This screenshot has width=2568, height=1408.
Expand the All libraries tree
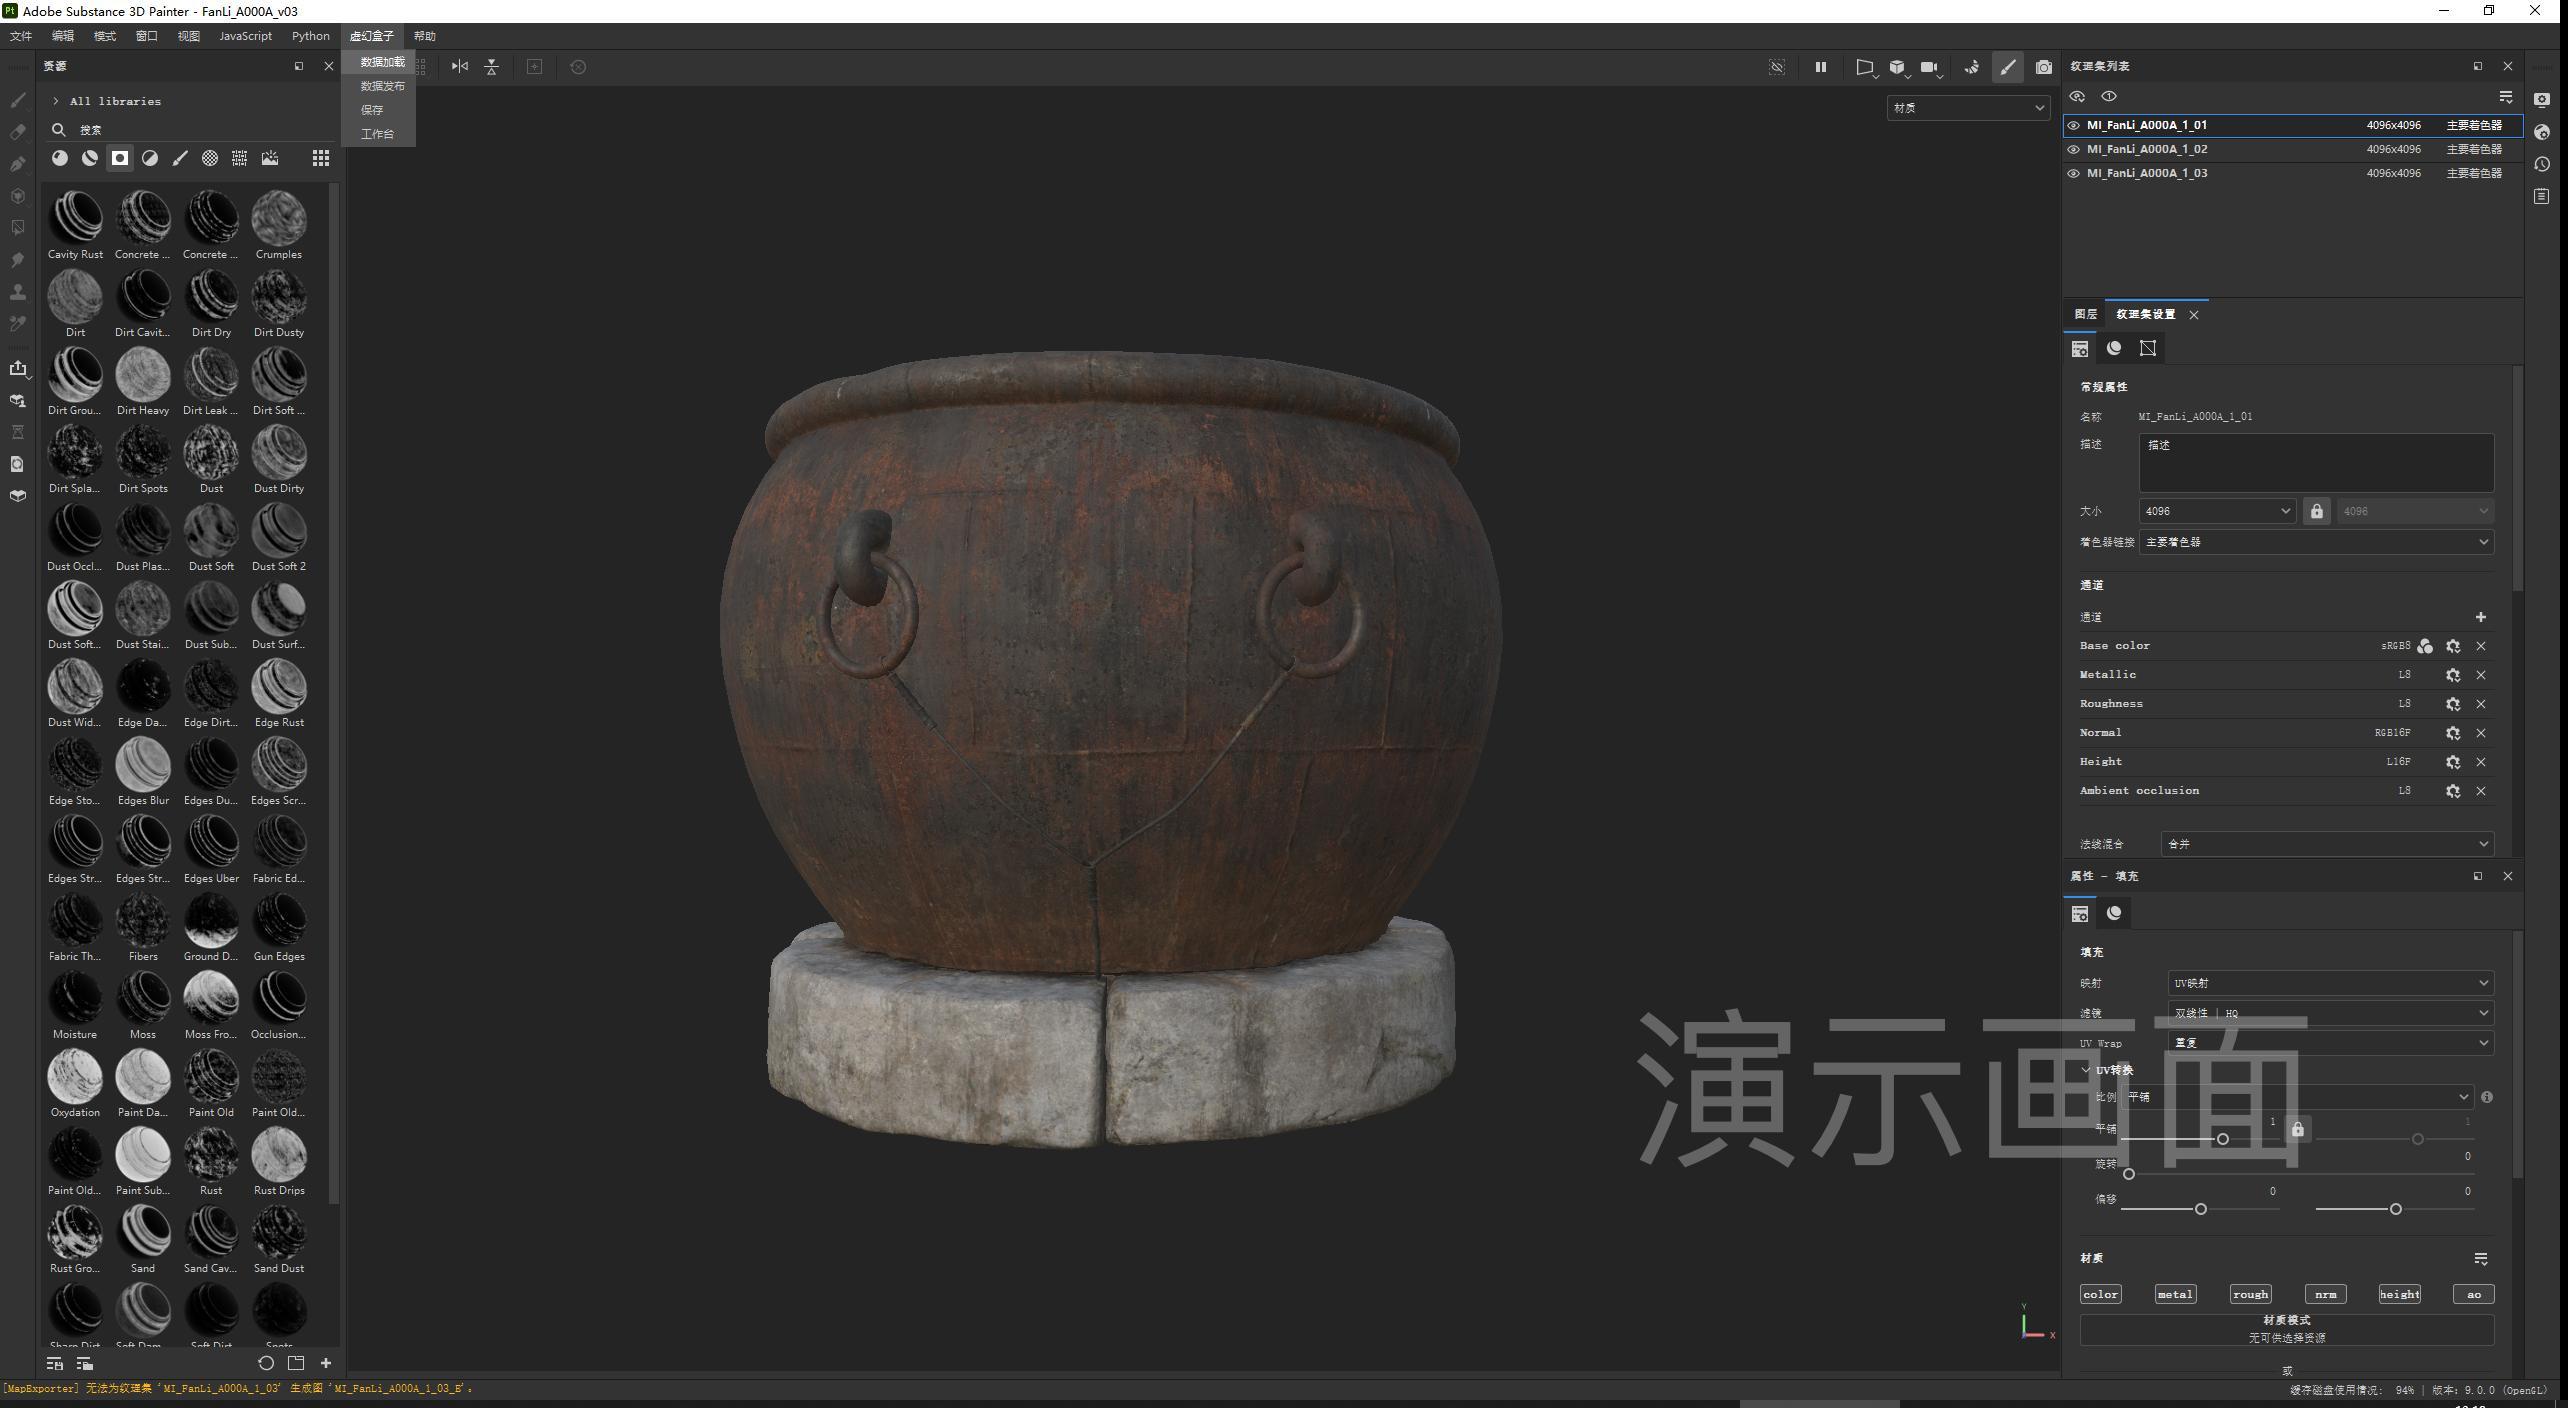pyautogui.click(x=56, y=101)
